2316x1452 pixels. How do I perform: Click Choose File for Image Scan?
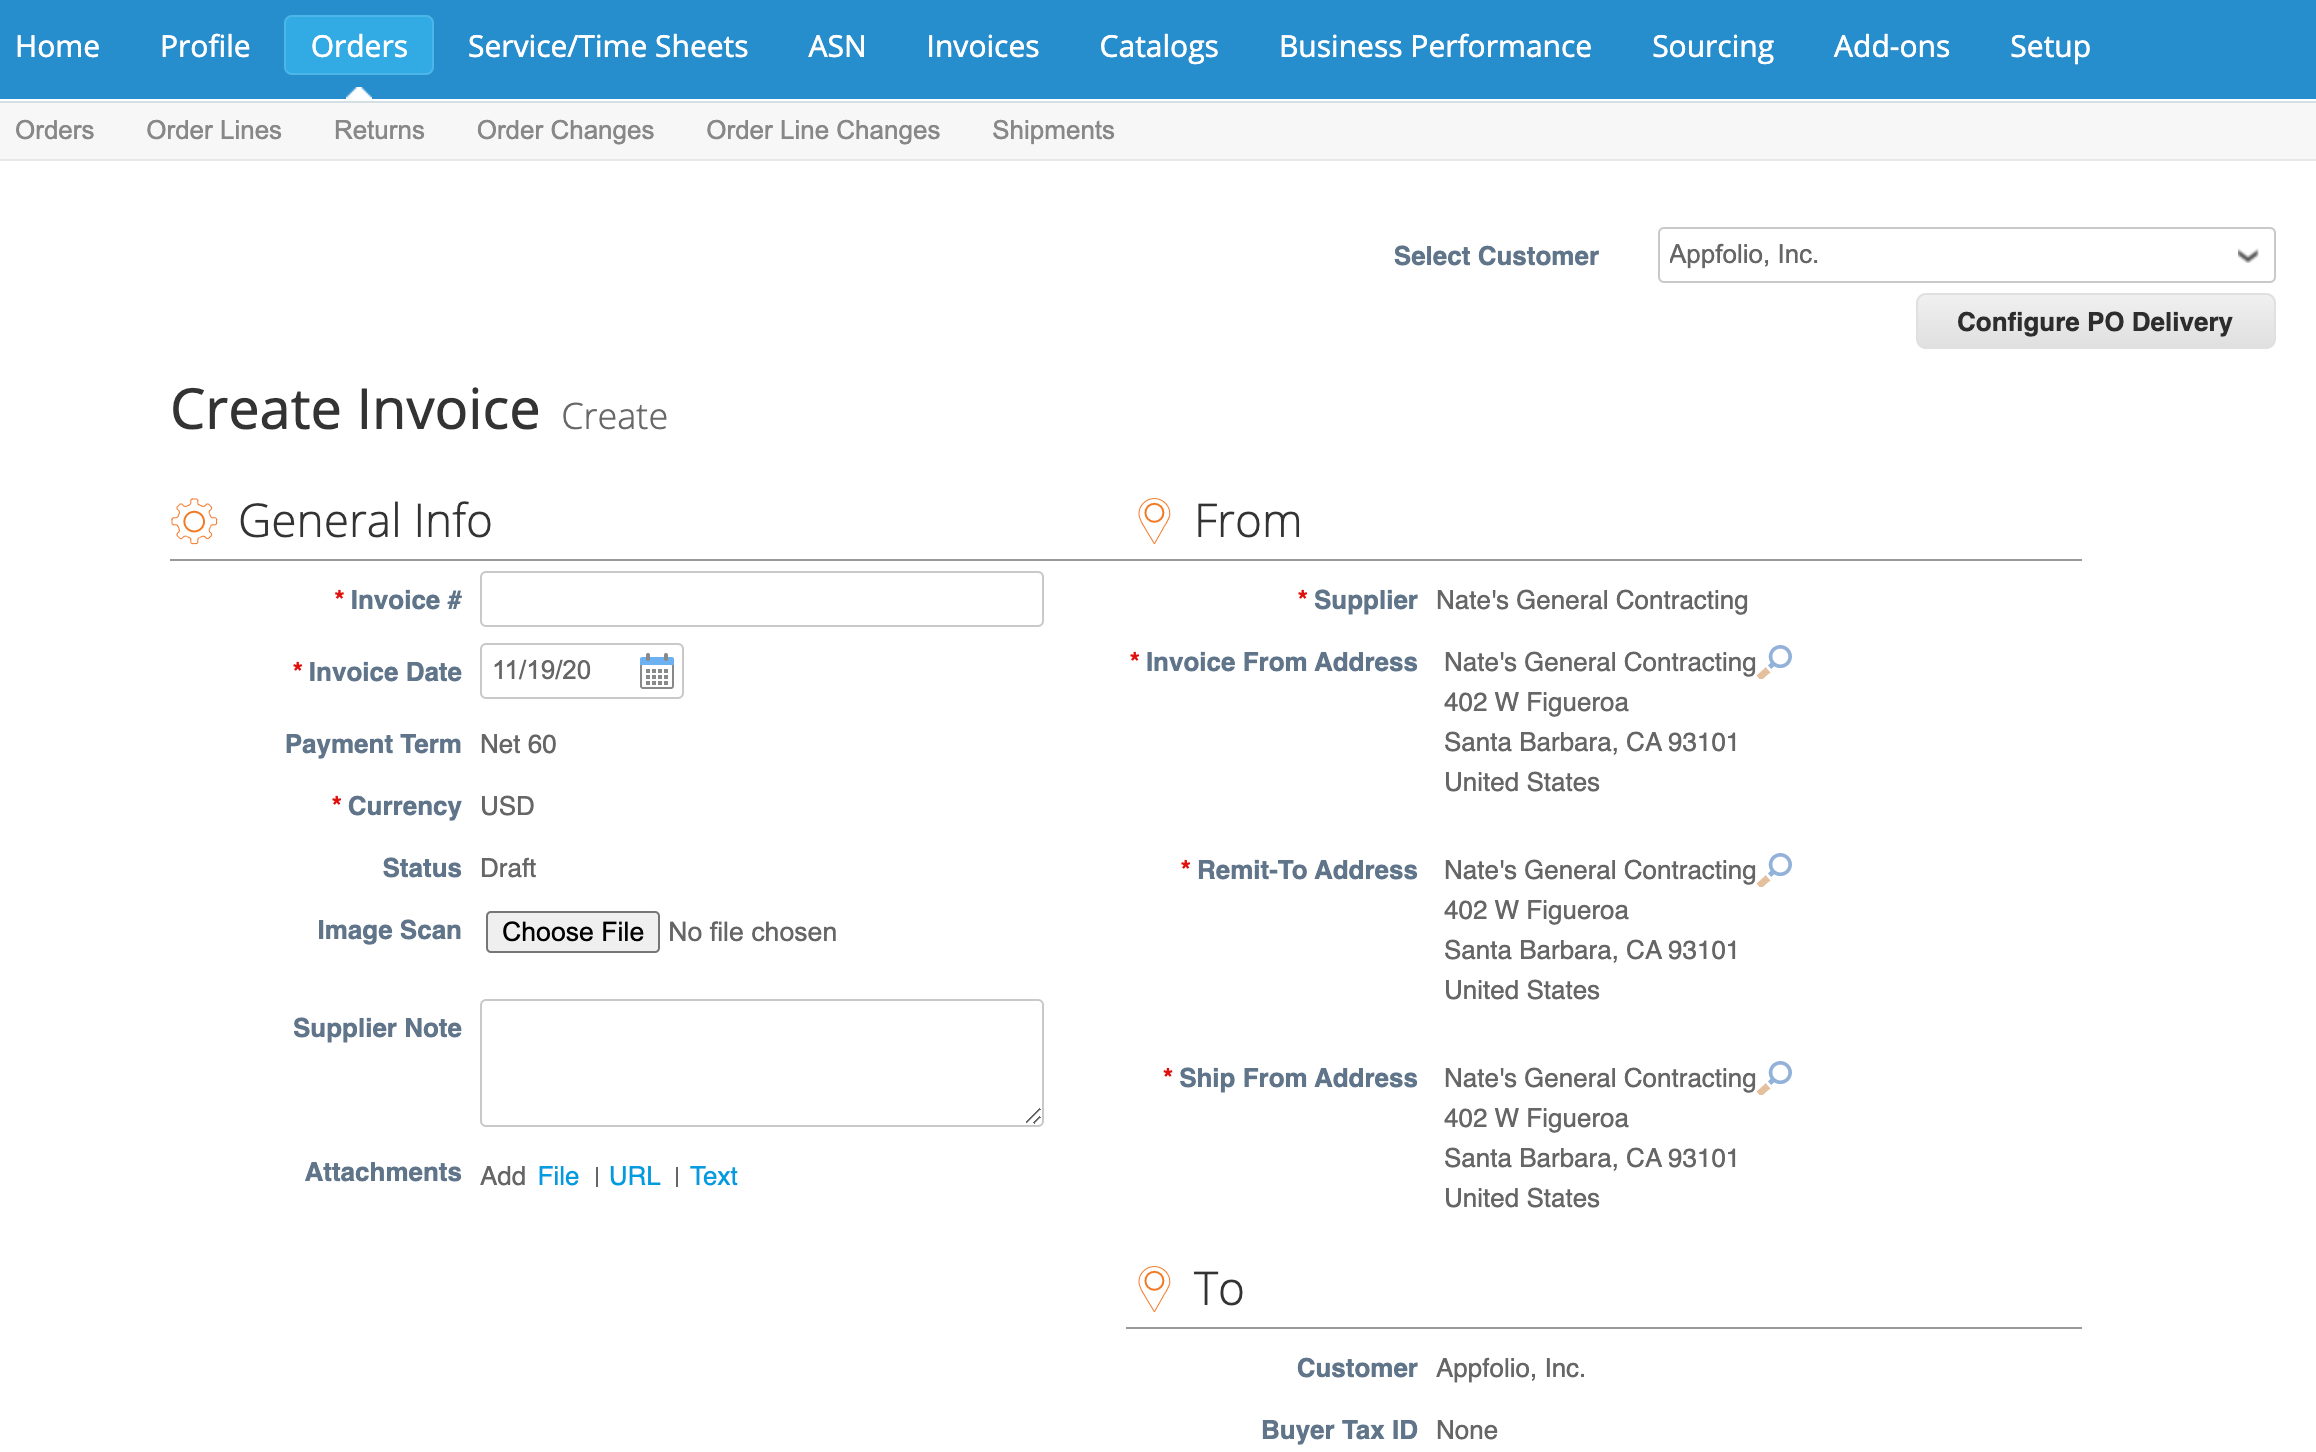tap(572, 931)
